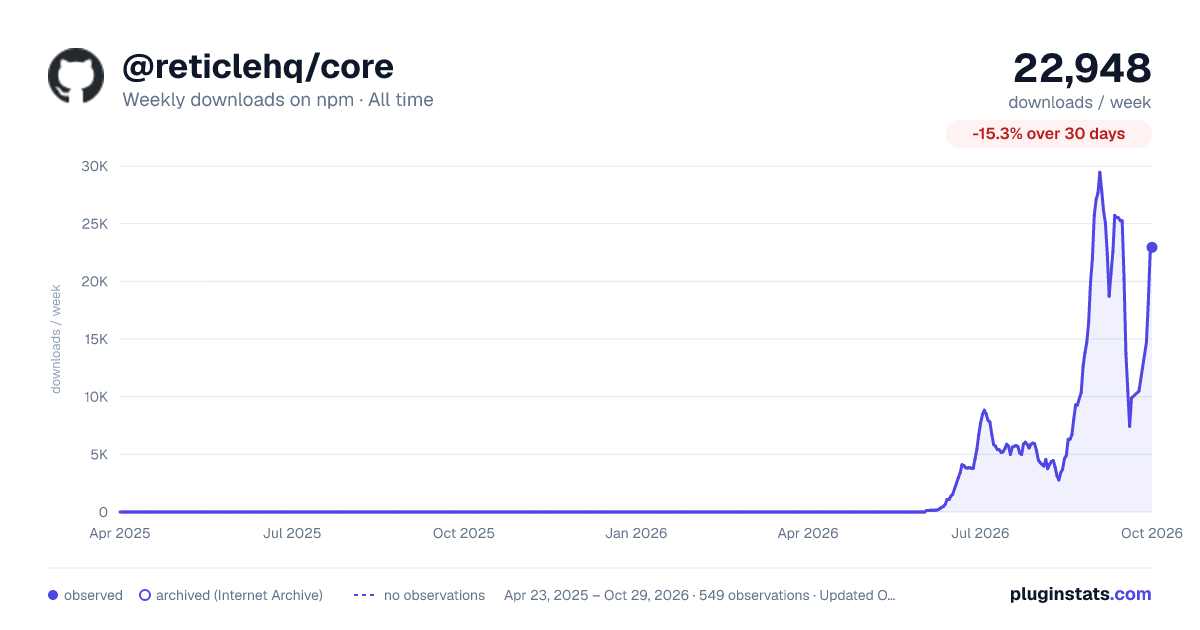1200x630 pixels.
Task: Click the -15.3% over 30 days badge
Action: tap(1049, 134)
